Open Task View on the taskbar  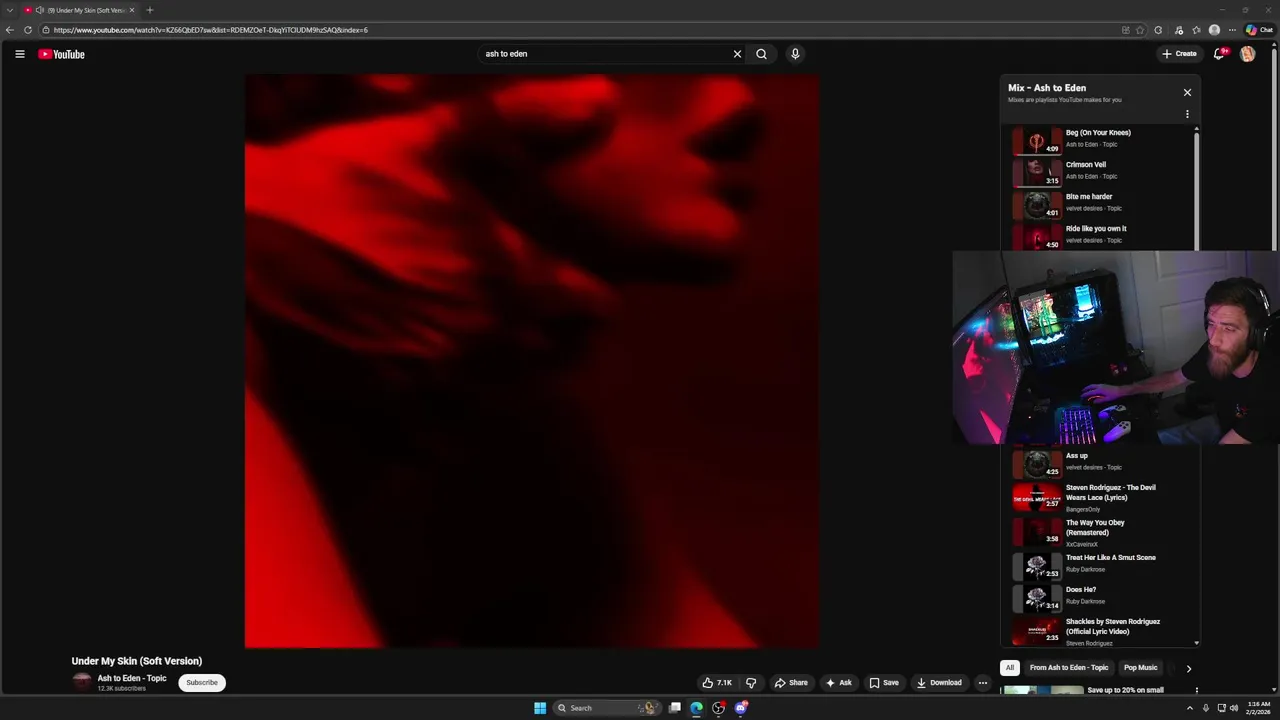pos(675,708)
